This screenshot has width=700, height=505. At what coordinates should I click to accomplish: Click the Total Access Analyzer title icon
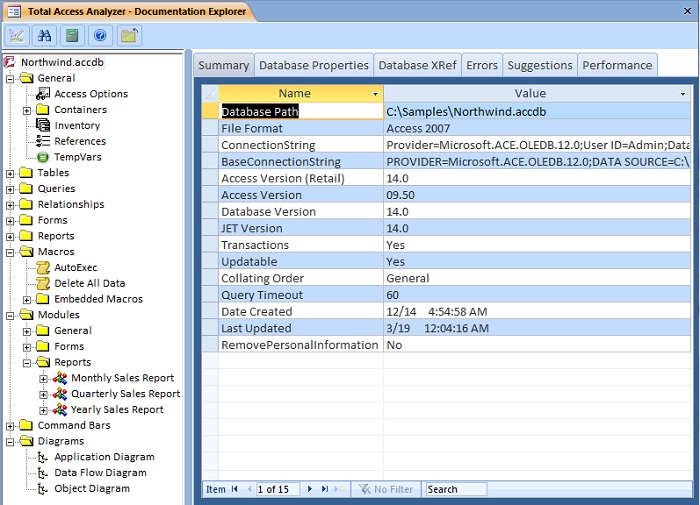(14, 11)
